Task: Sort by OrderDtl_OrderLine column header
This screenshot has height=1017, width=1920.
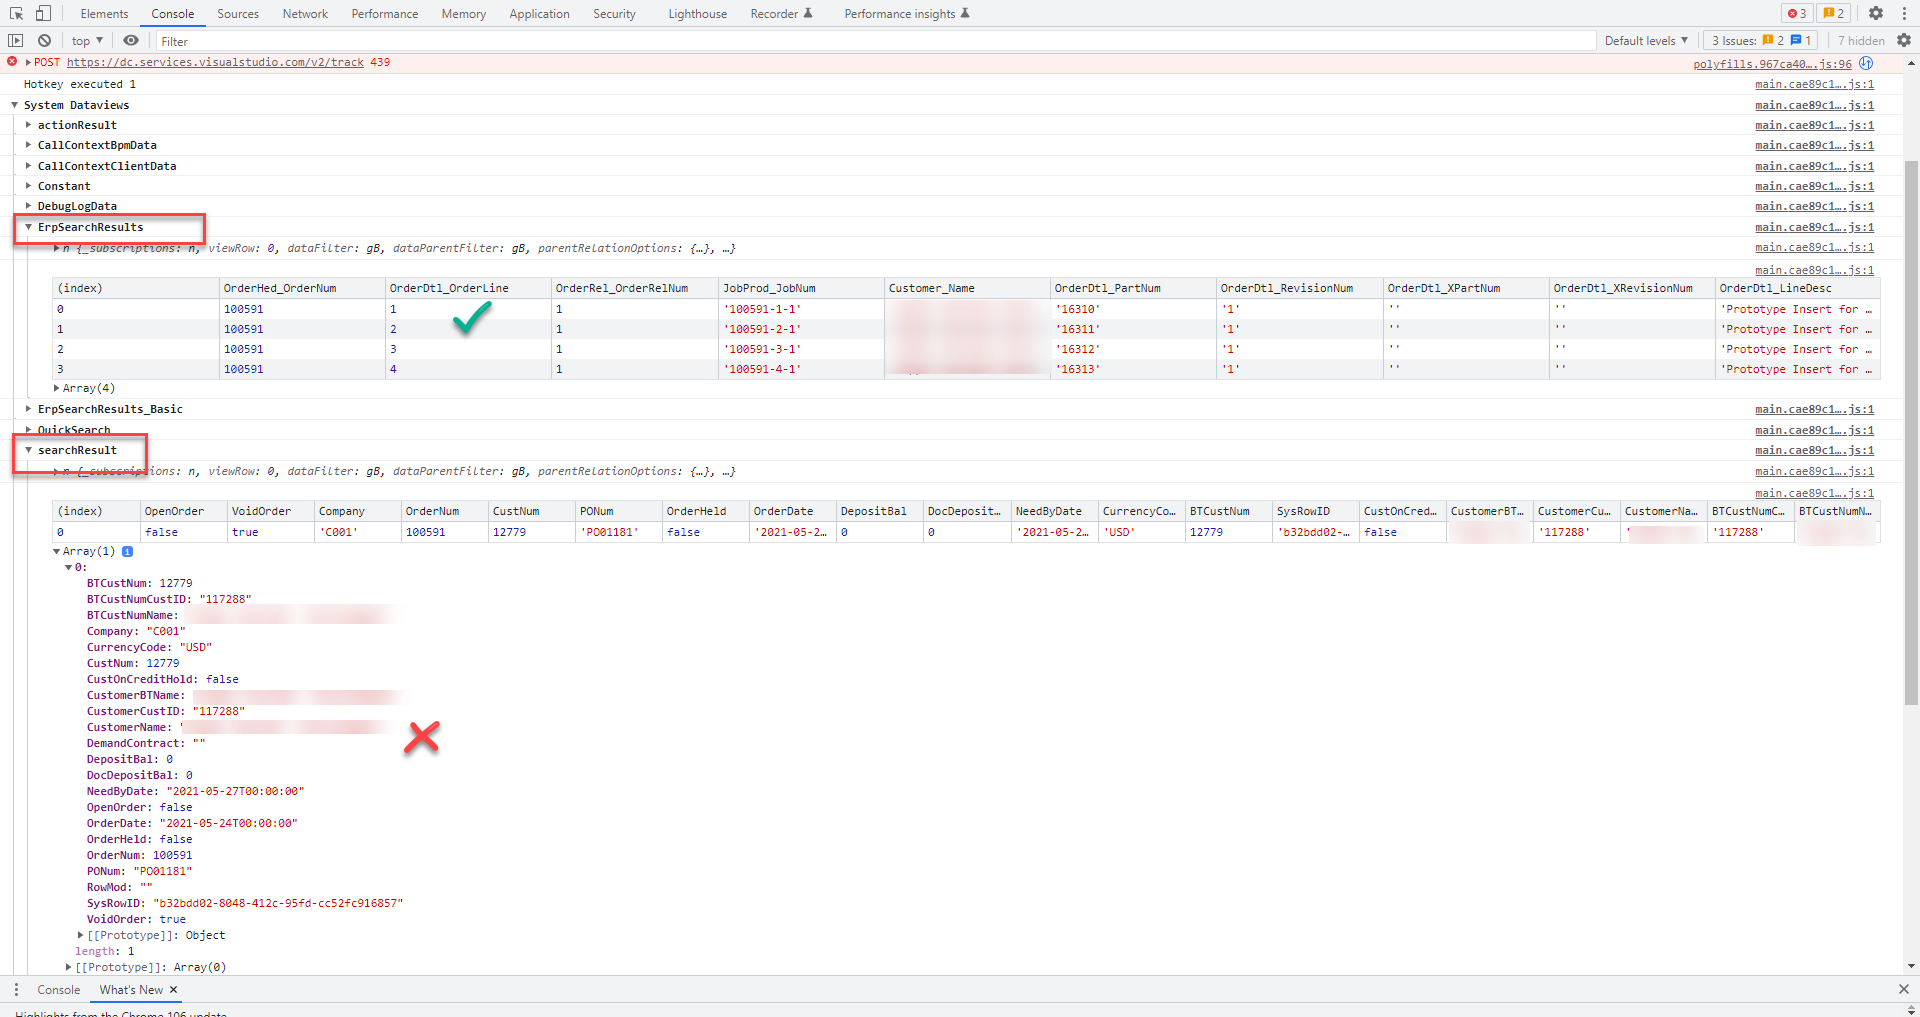Action: click(x=468, y=288)
